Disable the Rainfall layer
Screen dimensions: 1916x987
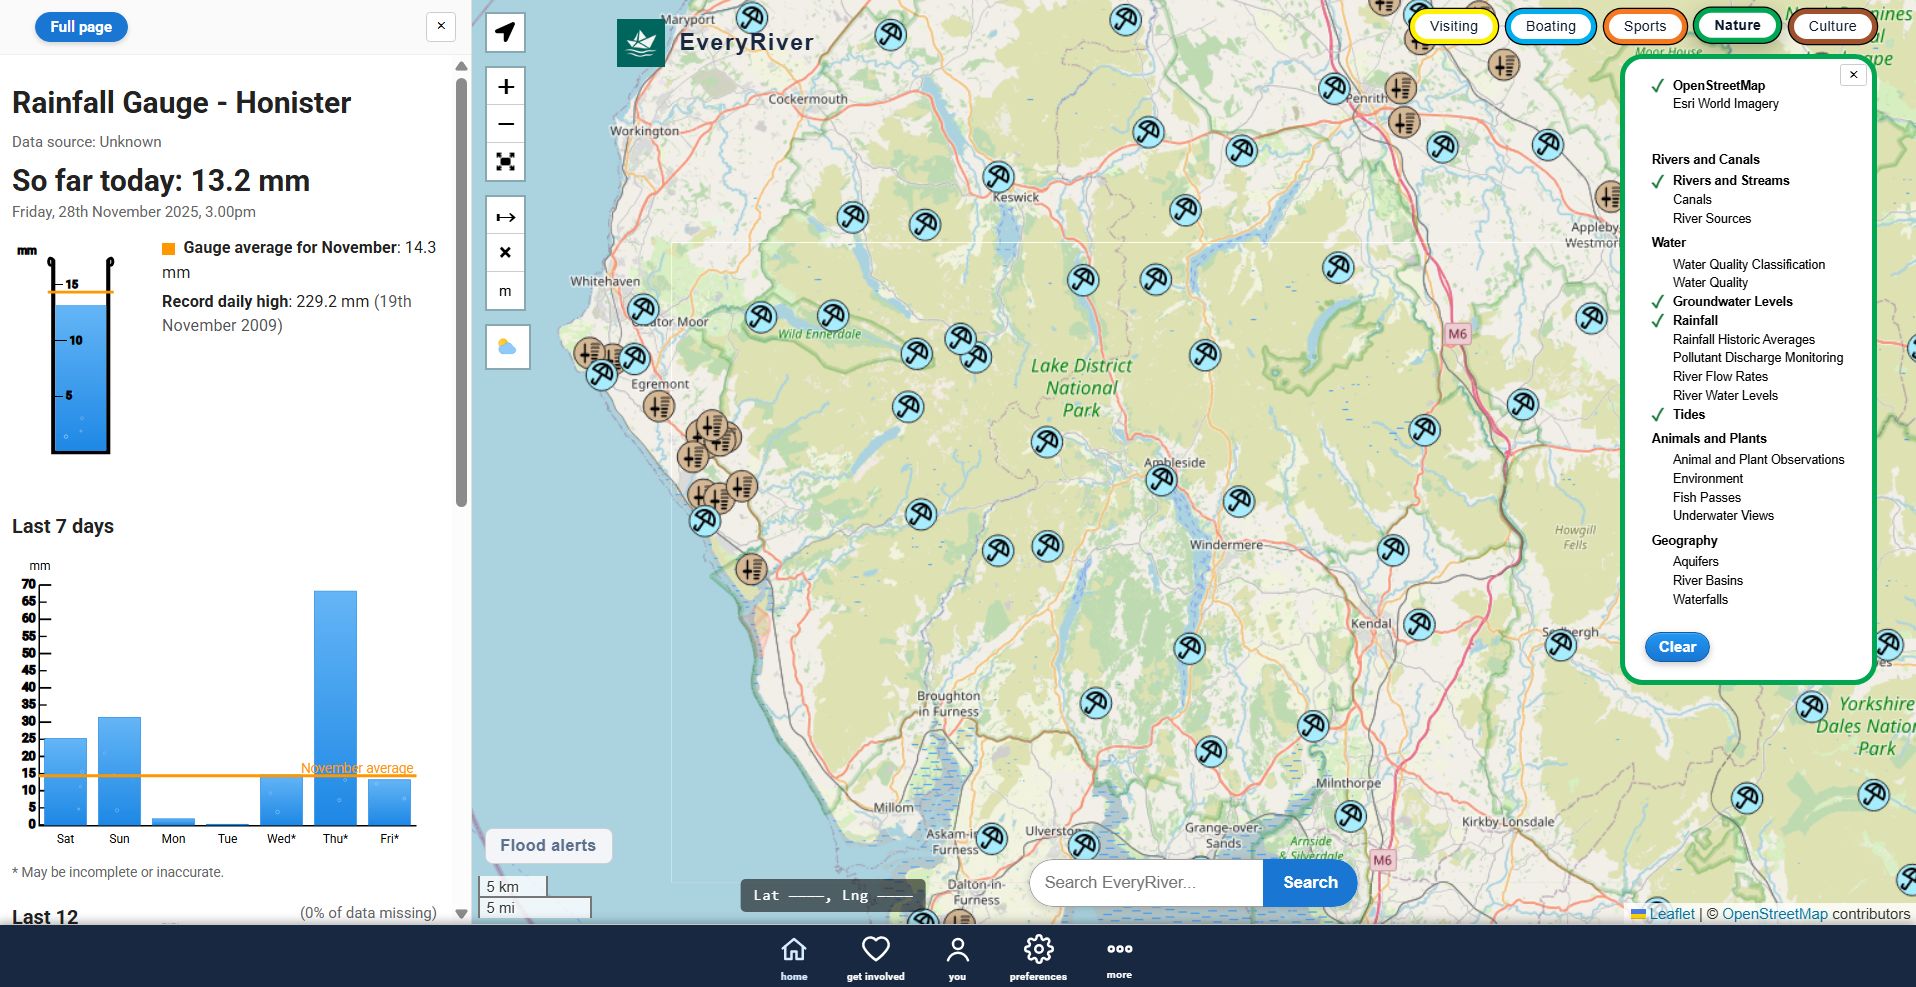click(1695, 321)
